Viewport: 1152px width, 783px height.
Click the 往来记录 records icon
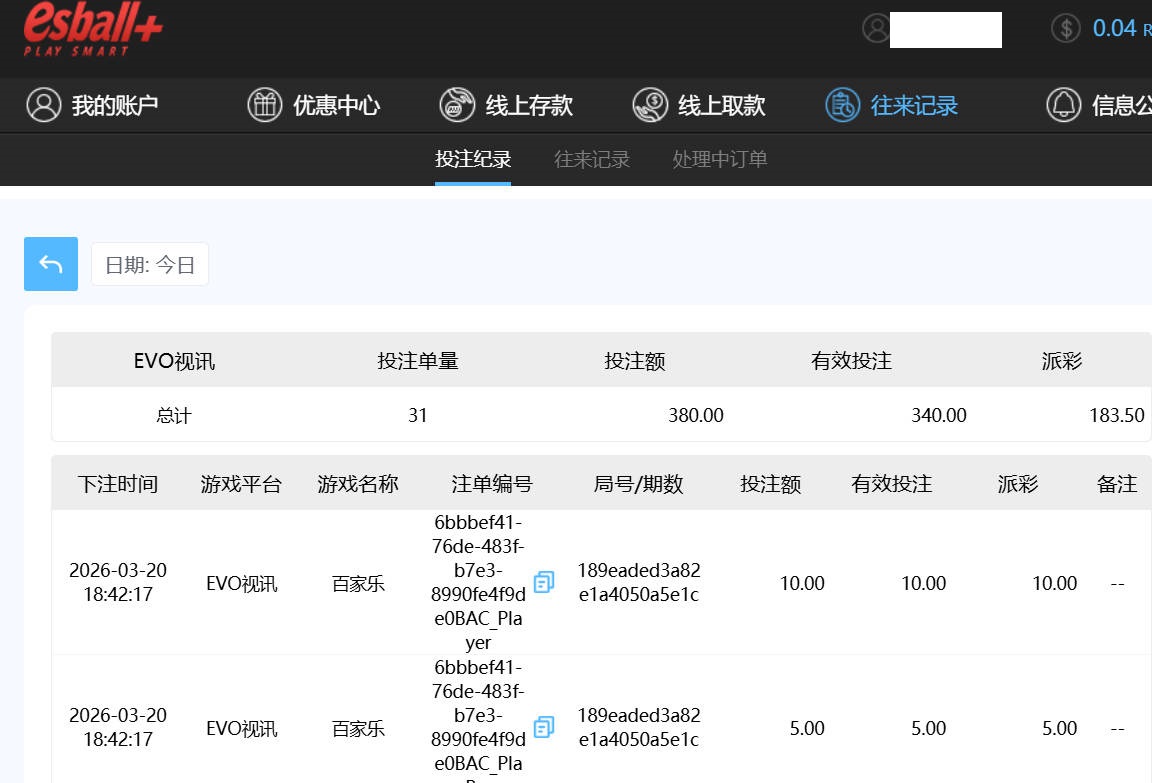pos(843,105)
